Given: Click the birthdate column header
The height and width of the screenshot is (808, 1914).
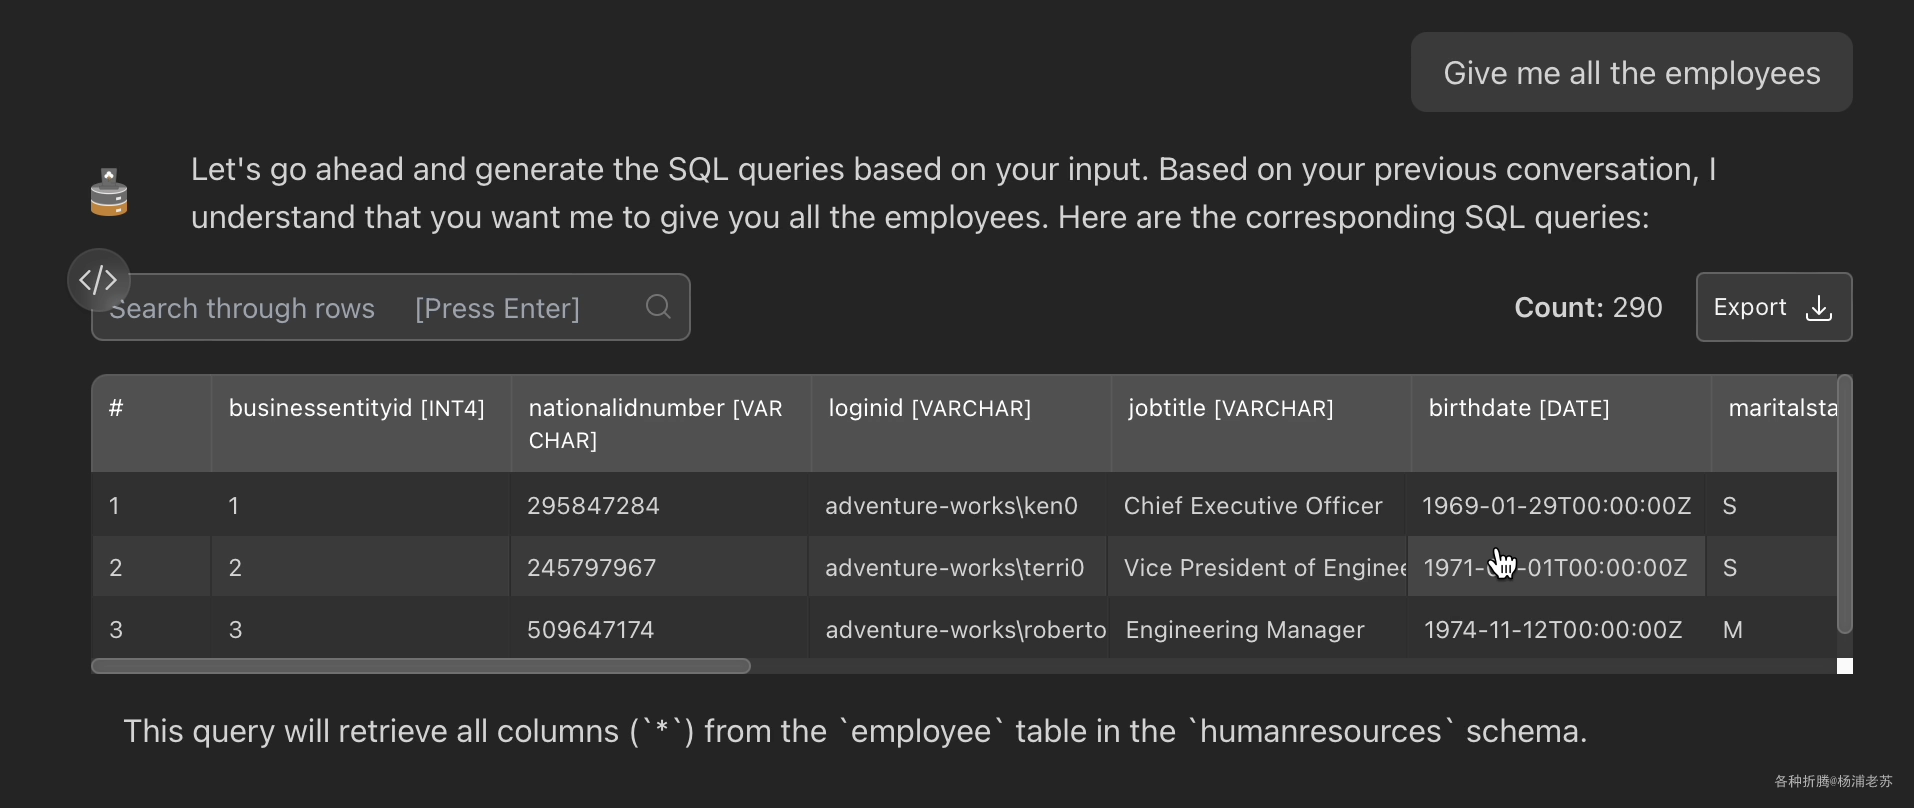Looking at the screenshot, I should point(1518,408).
